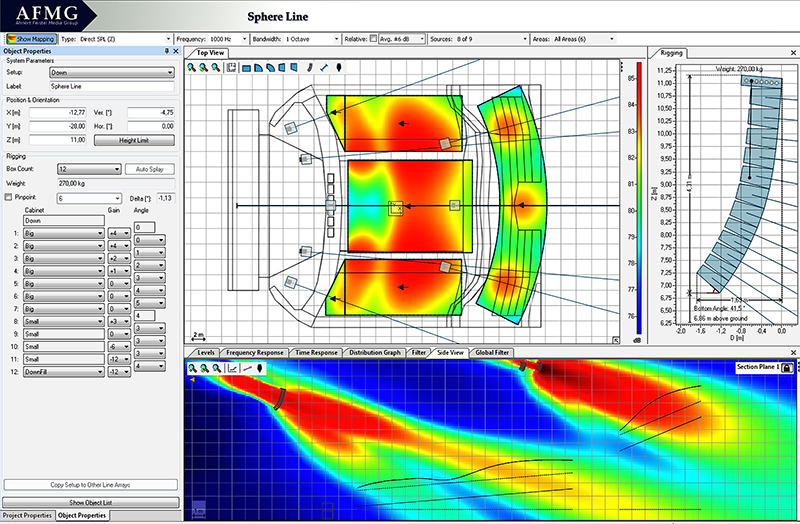
Task: Click Copy Setup to Other Line Arrays
Action: [x=91, y=484]
